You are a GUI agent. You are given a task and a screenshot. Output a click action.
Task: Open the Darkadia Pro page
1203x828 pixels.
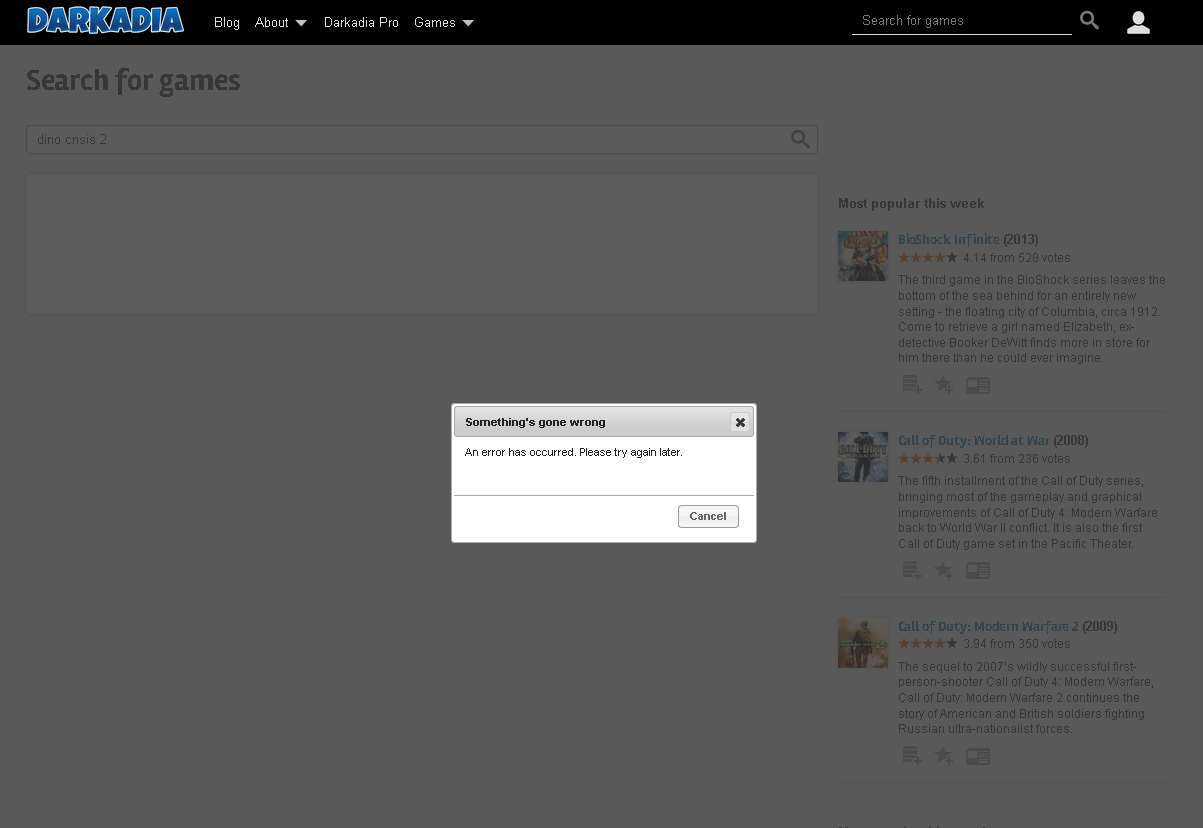click(361, 22)
